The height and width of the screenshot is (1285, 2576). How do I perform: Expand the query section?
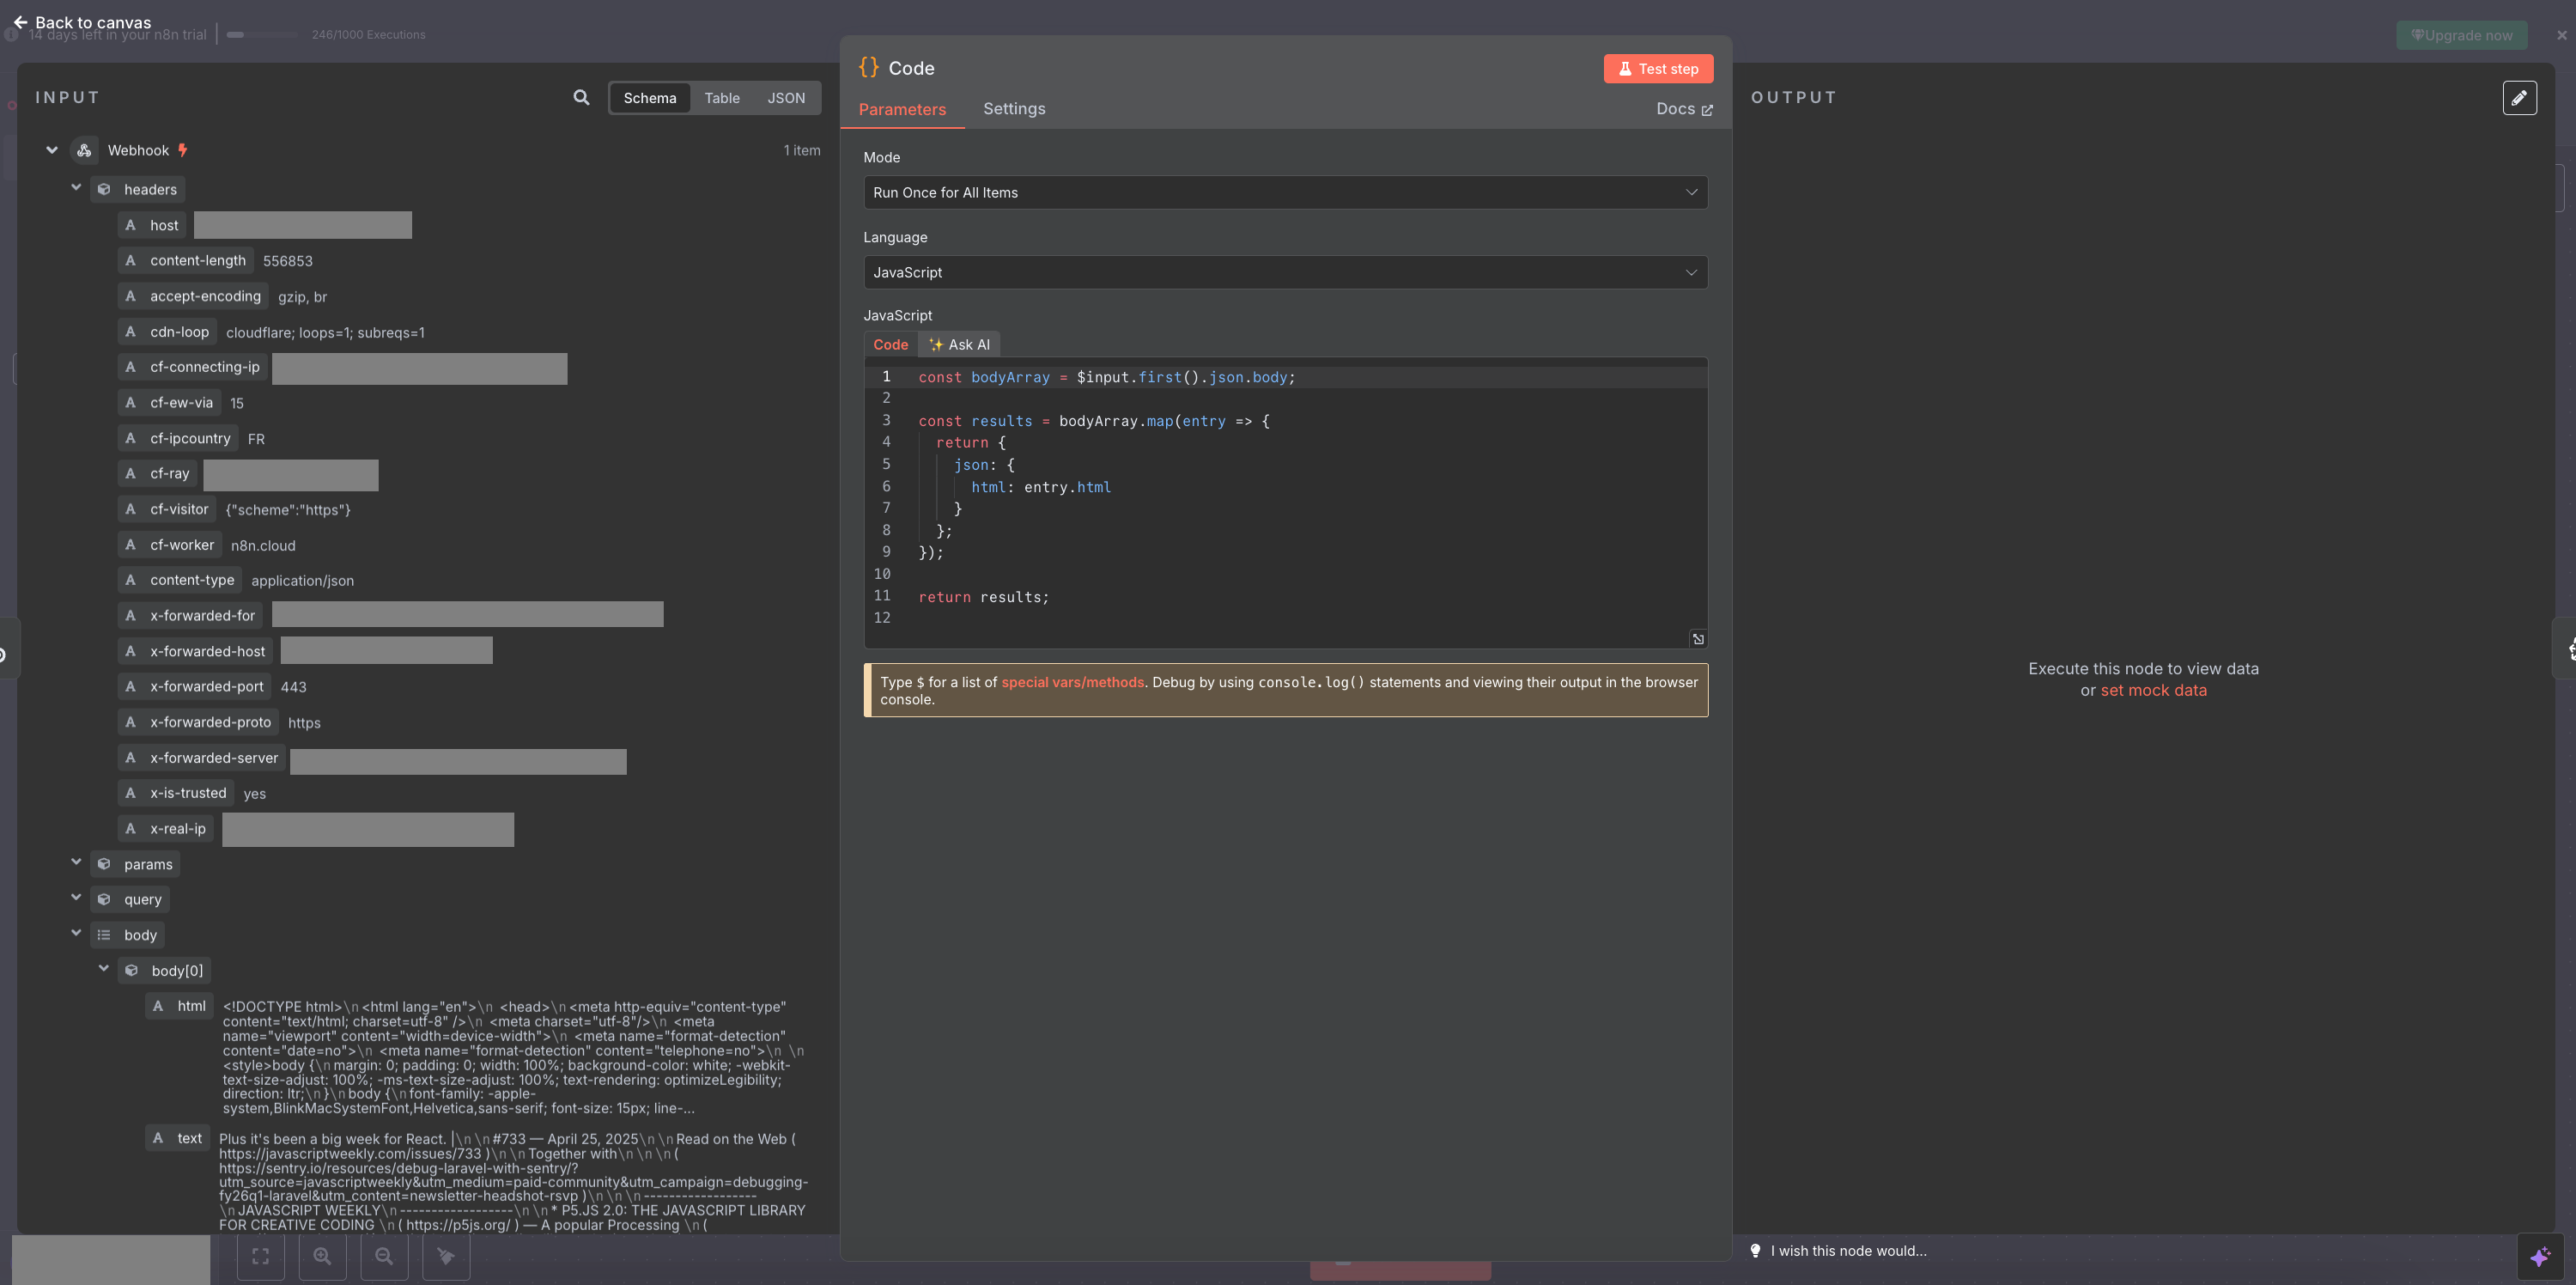tap(76, 897)
